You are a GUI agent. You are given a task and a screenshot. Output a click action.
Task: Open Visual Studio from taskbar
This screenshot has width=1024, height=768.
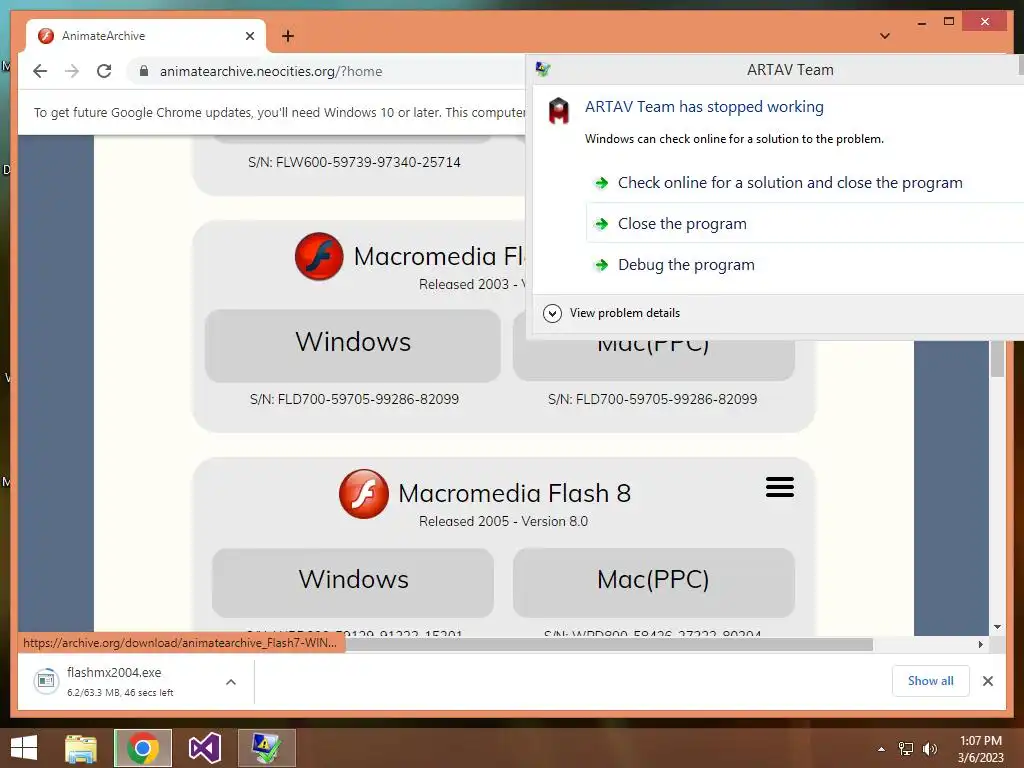(x=205, y=748)
